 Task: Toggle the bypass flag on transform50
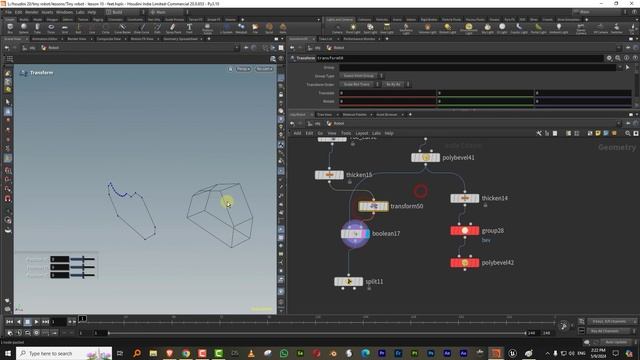coord(362,206)
